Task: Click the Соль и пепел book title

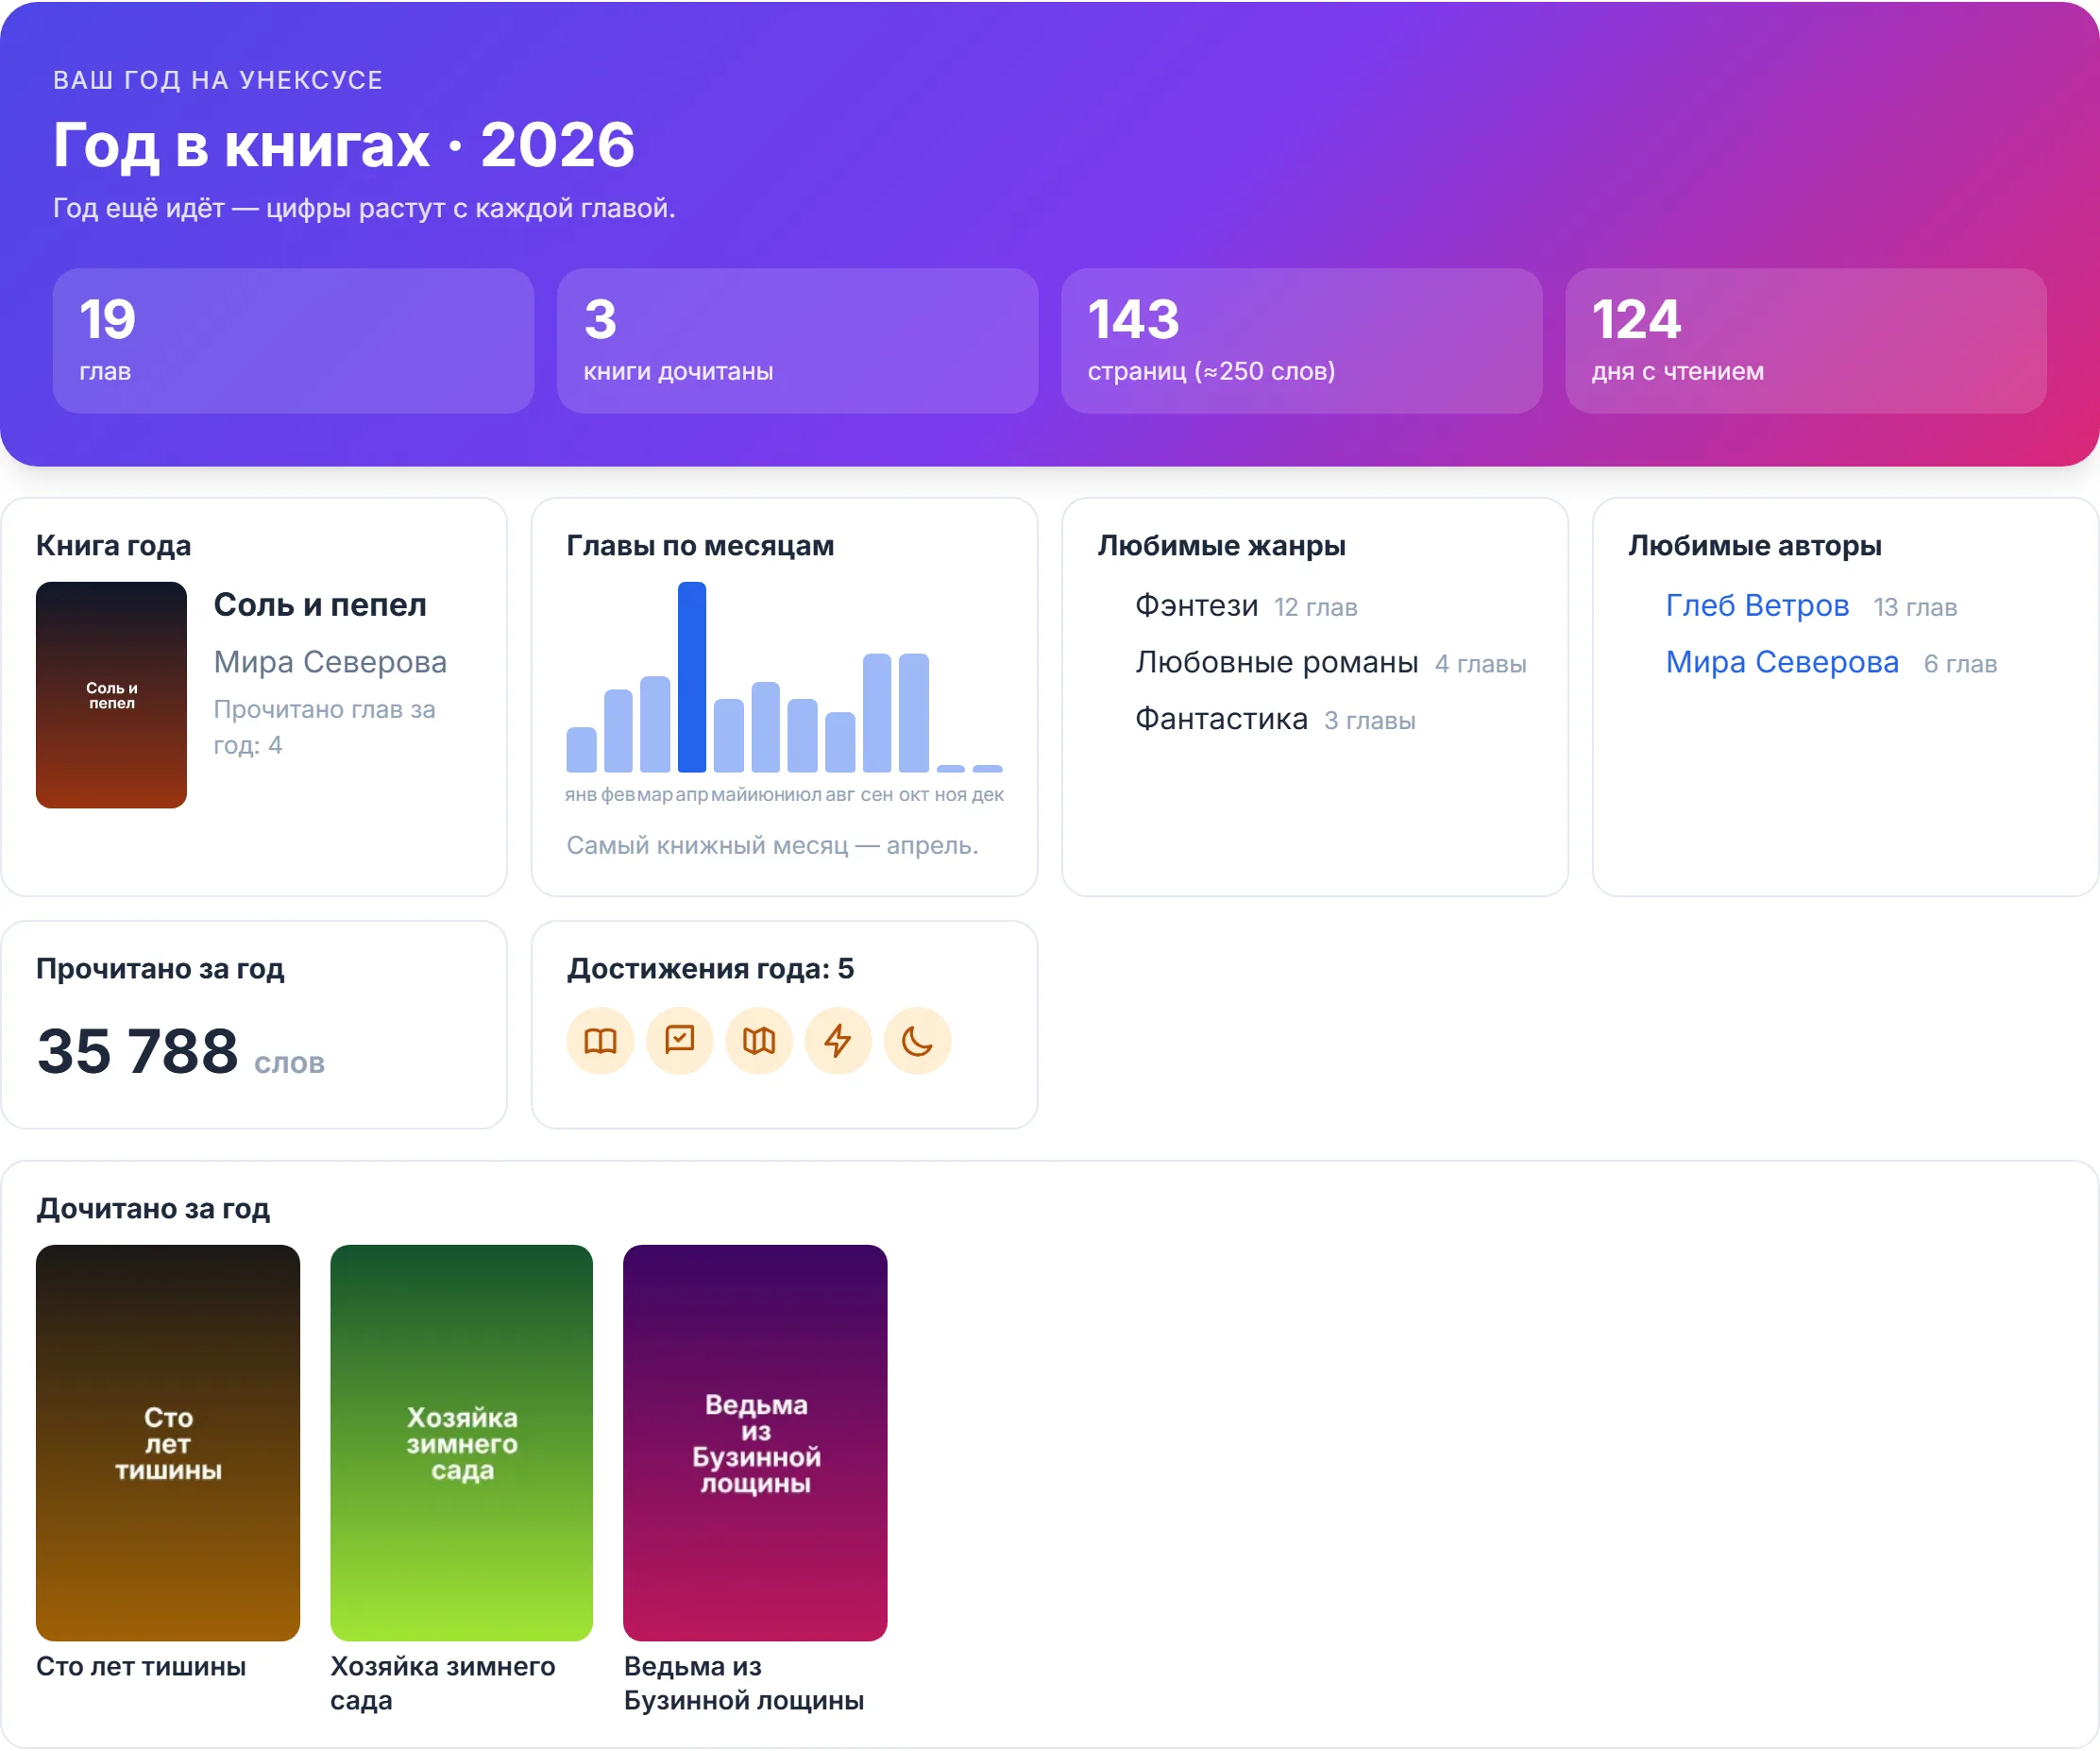Action: point(320,605)
